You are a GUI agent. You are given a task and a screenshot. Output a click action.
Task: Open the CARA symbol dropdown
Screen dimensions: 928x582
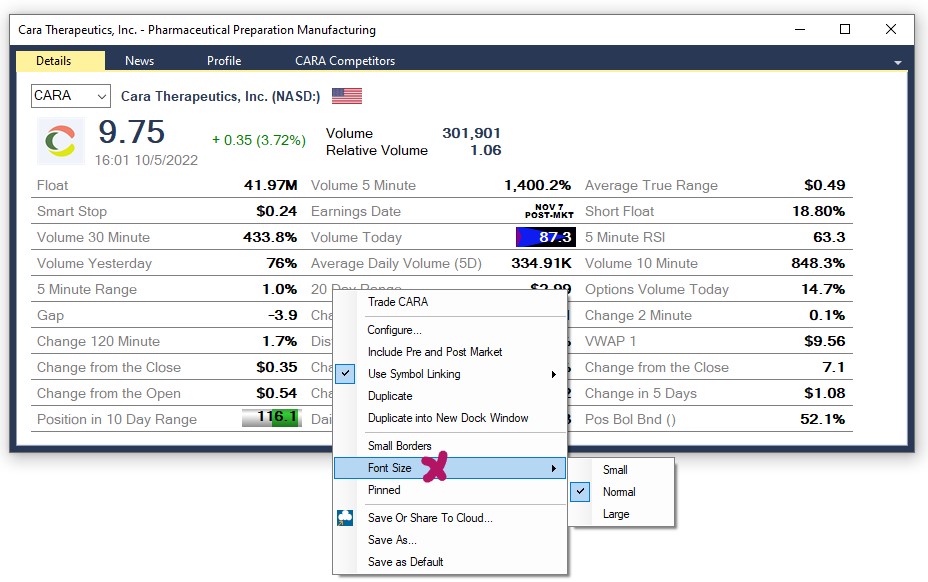pos(70,96)
